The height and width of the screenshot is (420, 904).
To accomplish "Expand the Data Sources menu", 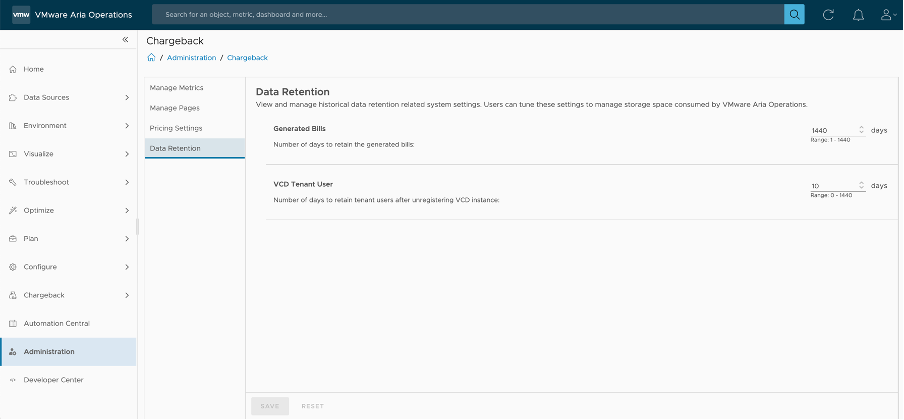I will 127,97.
